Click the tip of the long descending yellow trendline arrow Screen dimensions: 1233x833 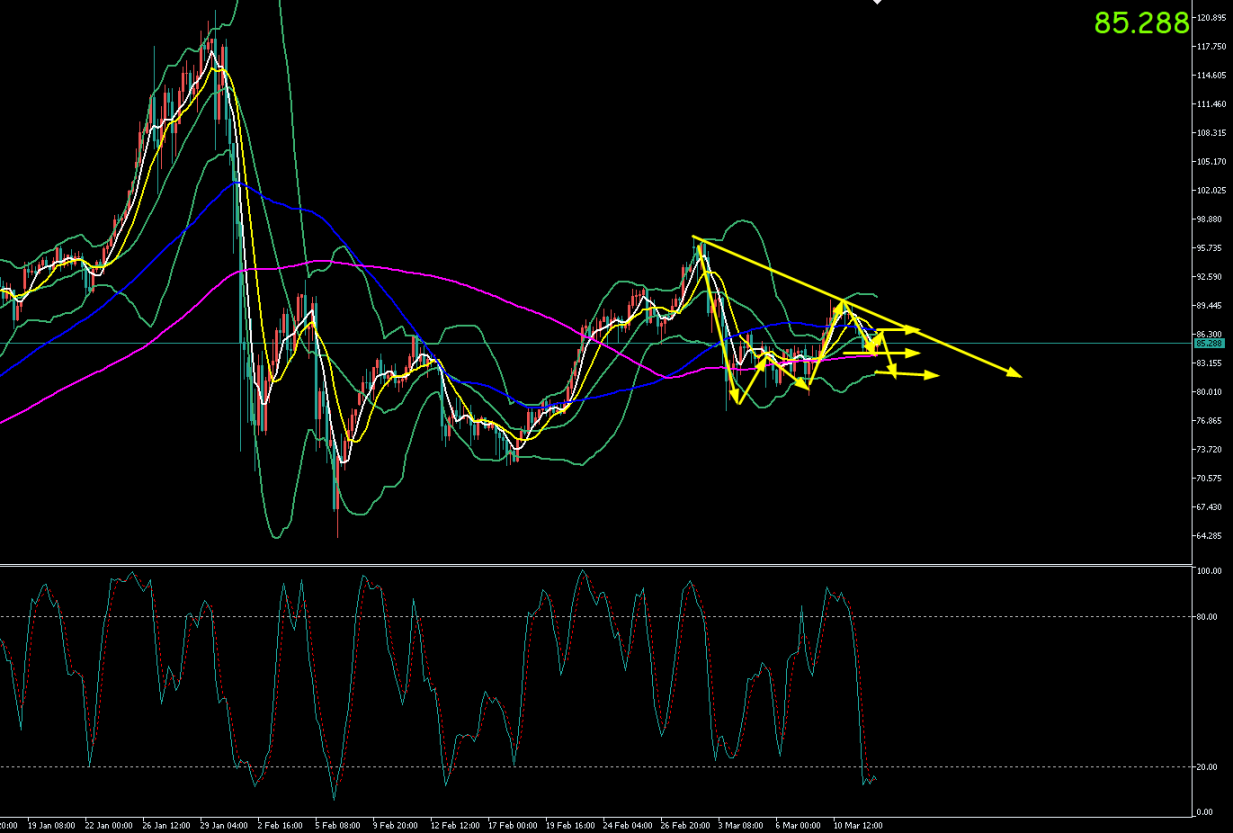(x=1018, y=375)
